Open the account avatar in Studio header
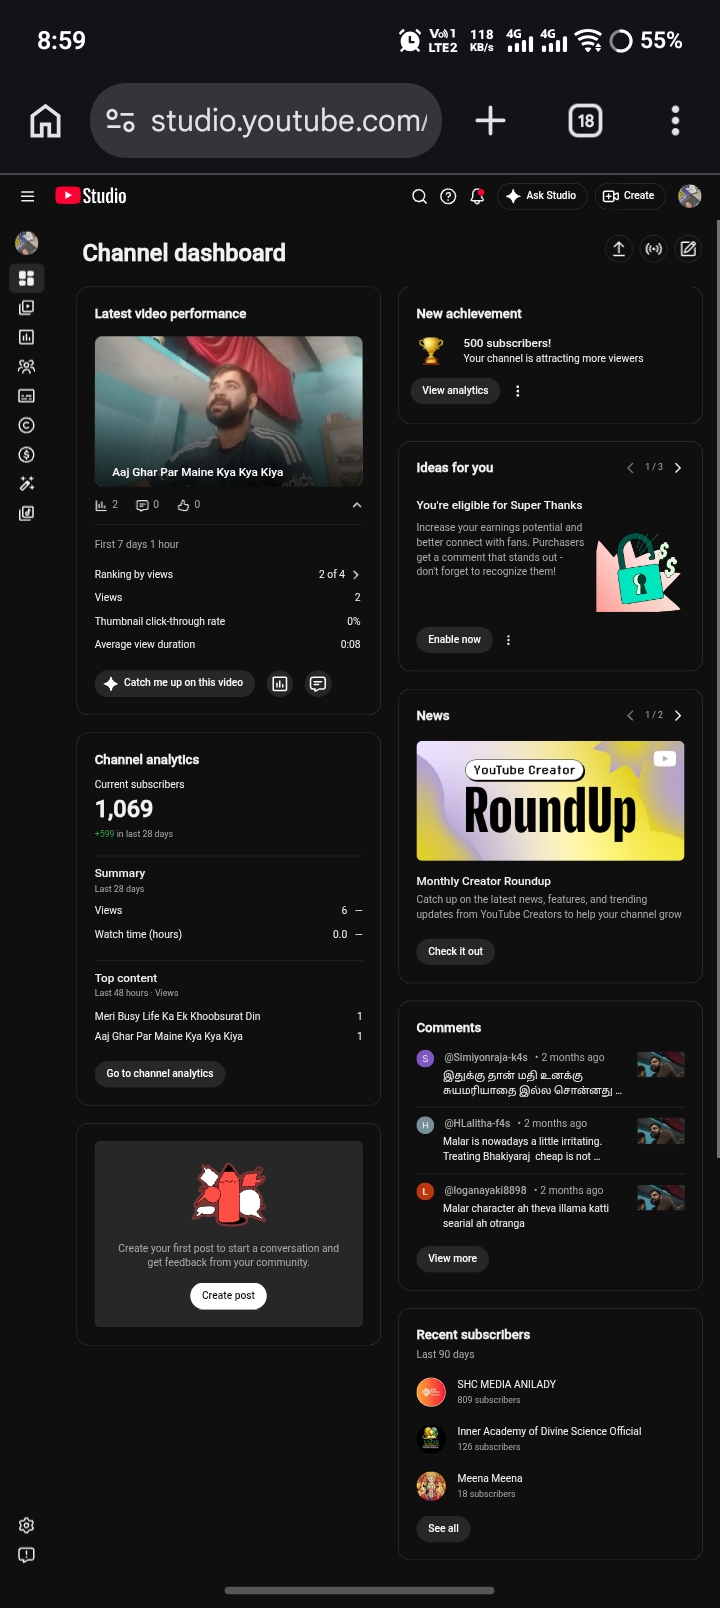Screen dimensions: 720x1608 [689, 196]
